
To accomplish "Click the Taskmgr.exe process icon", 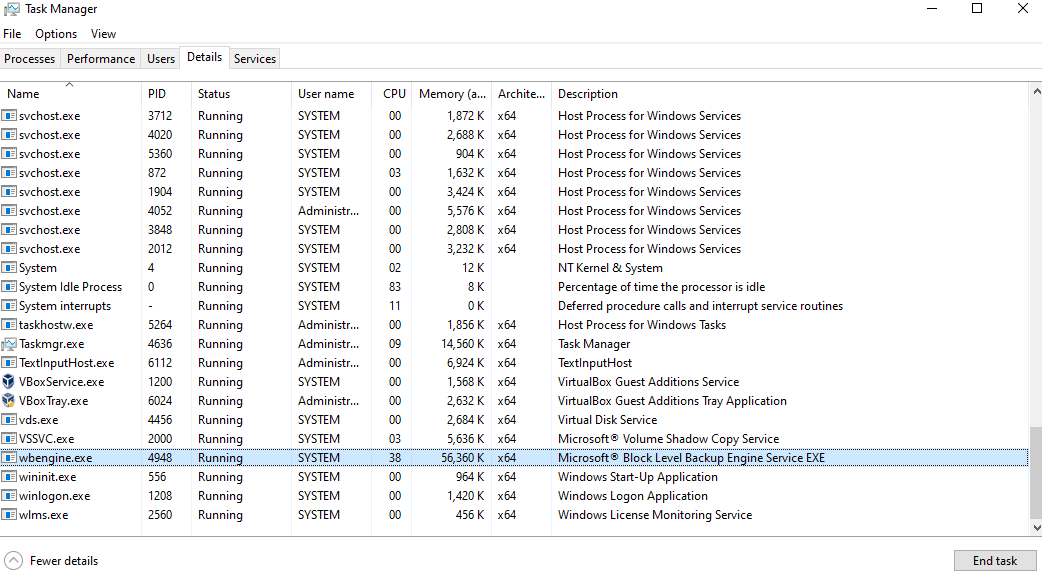I will coord(9,344).
